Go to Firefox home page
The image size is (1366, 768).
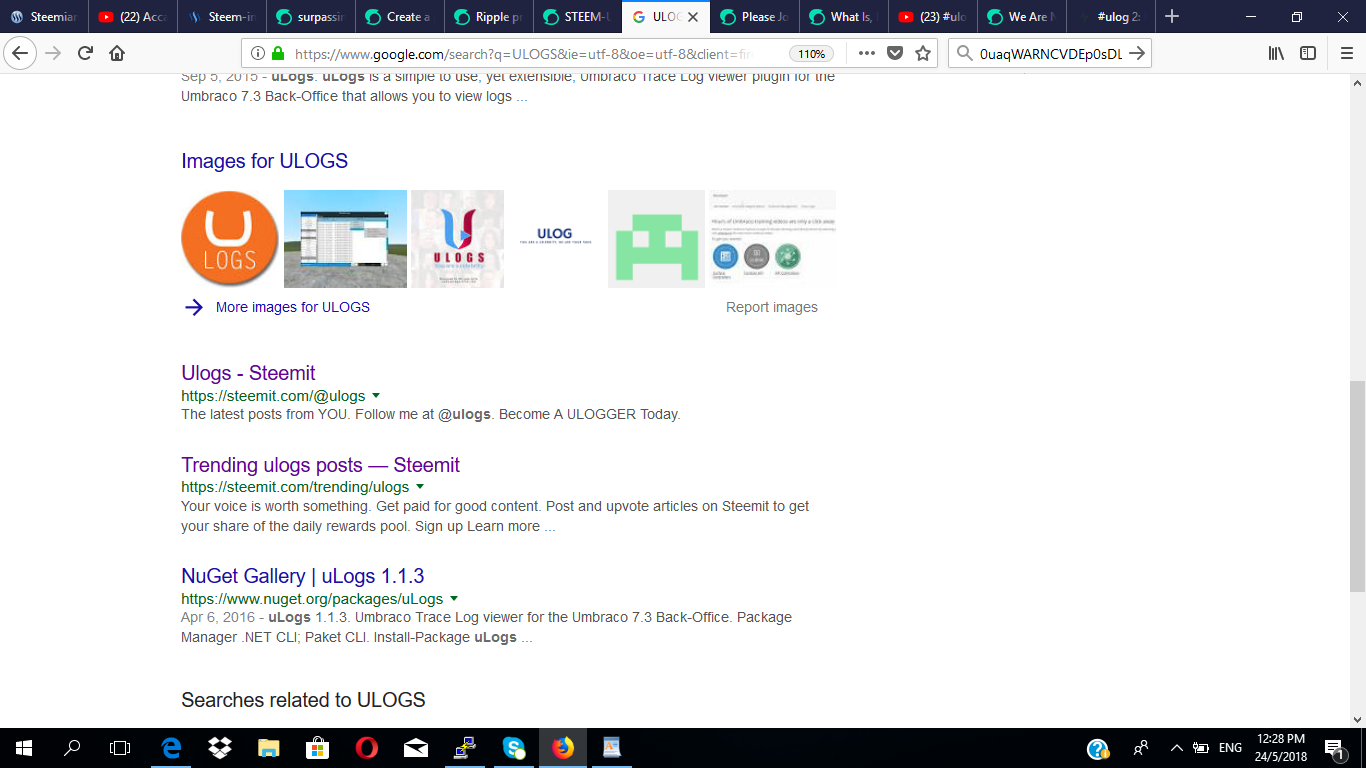click(117, 53)
